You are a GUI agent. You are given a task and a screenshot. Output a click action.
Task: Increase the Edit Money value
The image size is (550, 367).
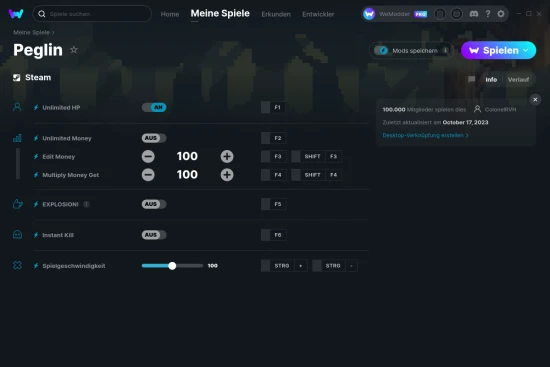[x=227, y=156]
